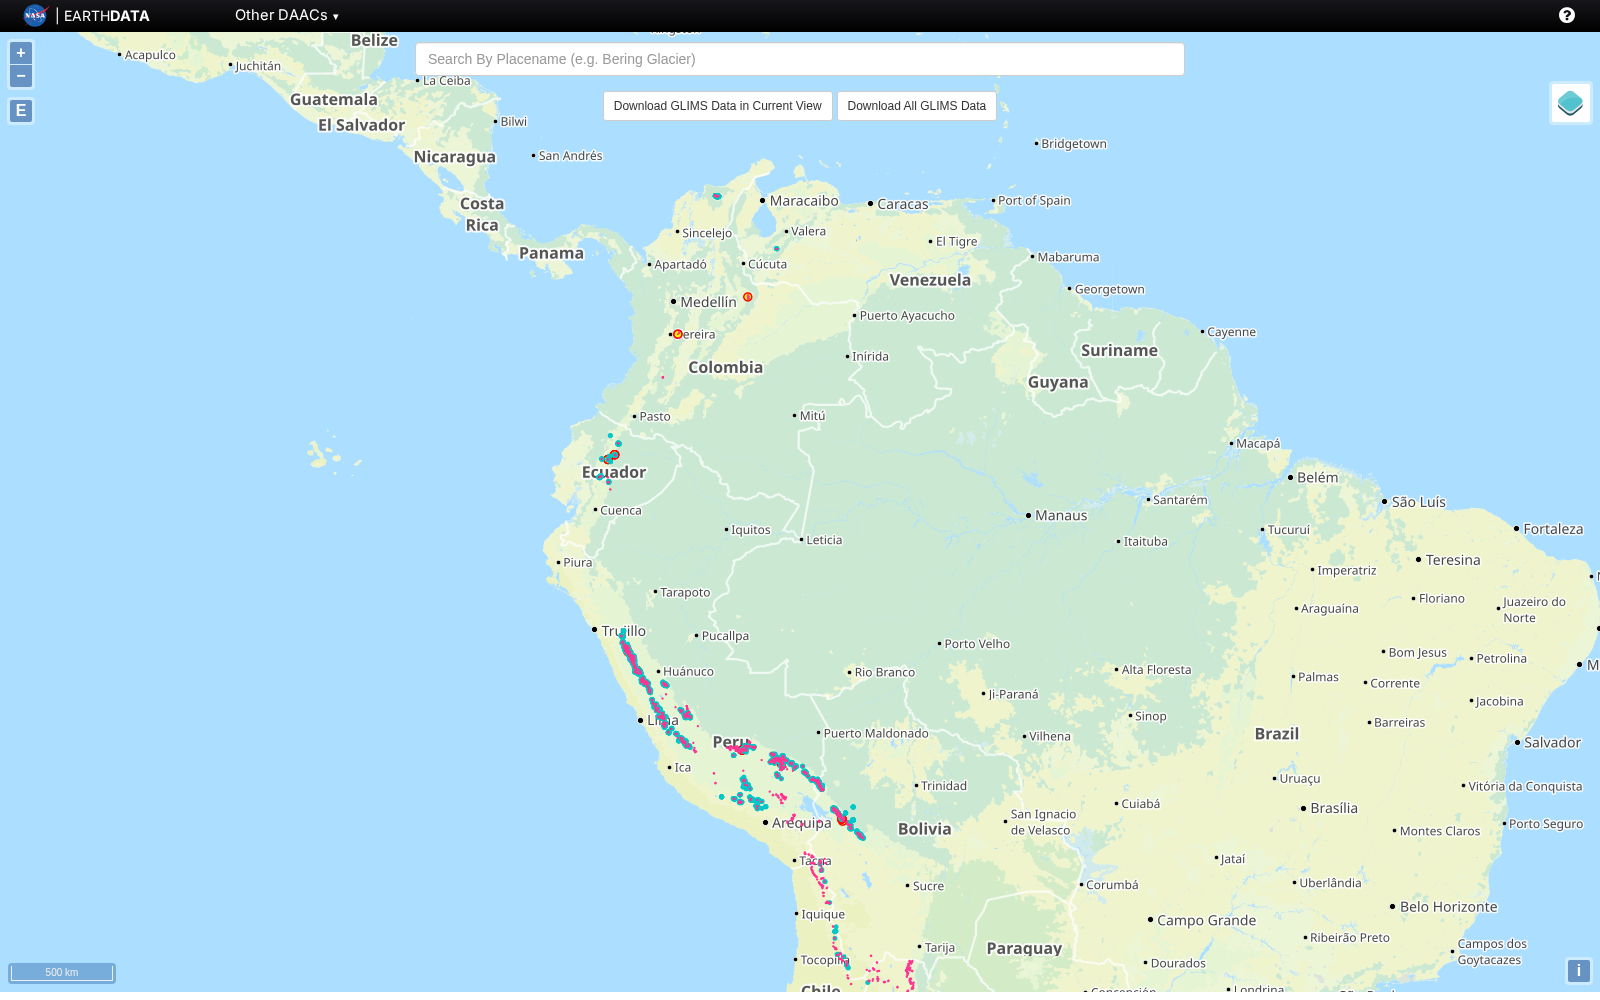Click the Arequipa city label

point(801,823)
